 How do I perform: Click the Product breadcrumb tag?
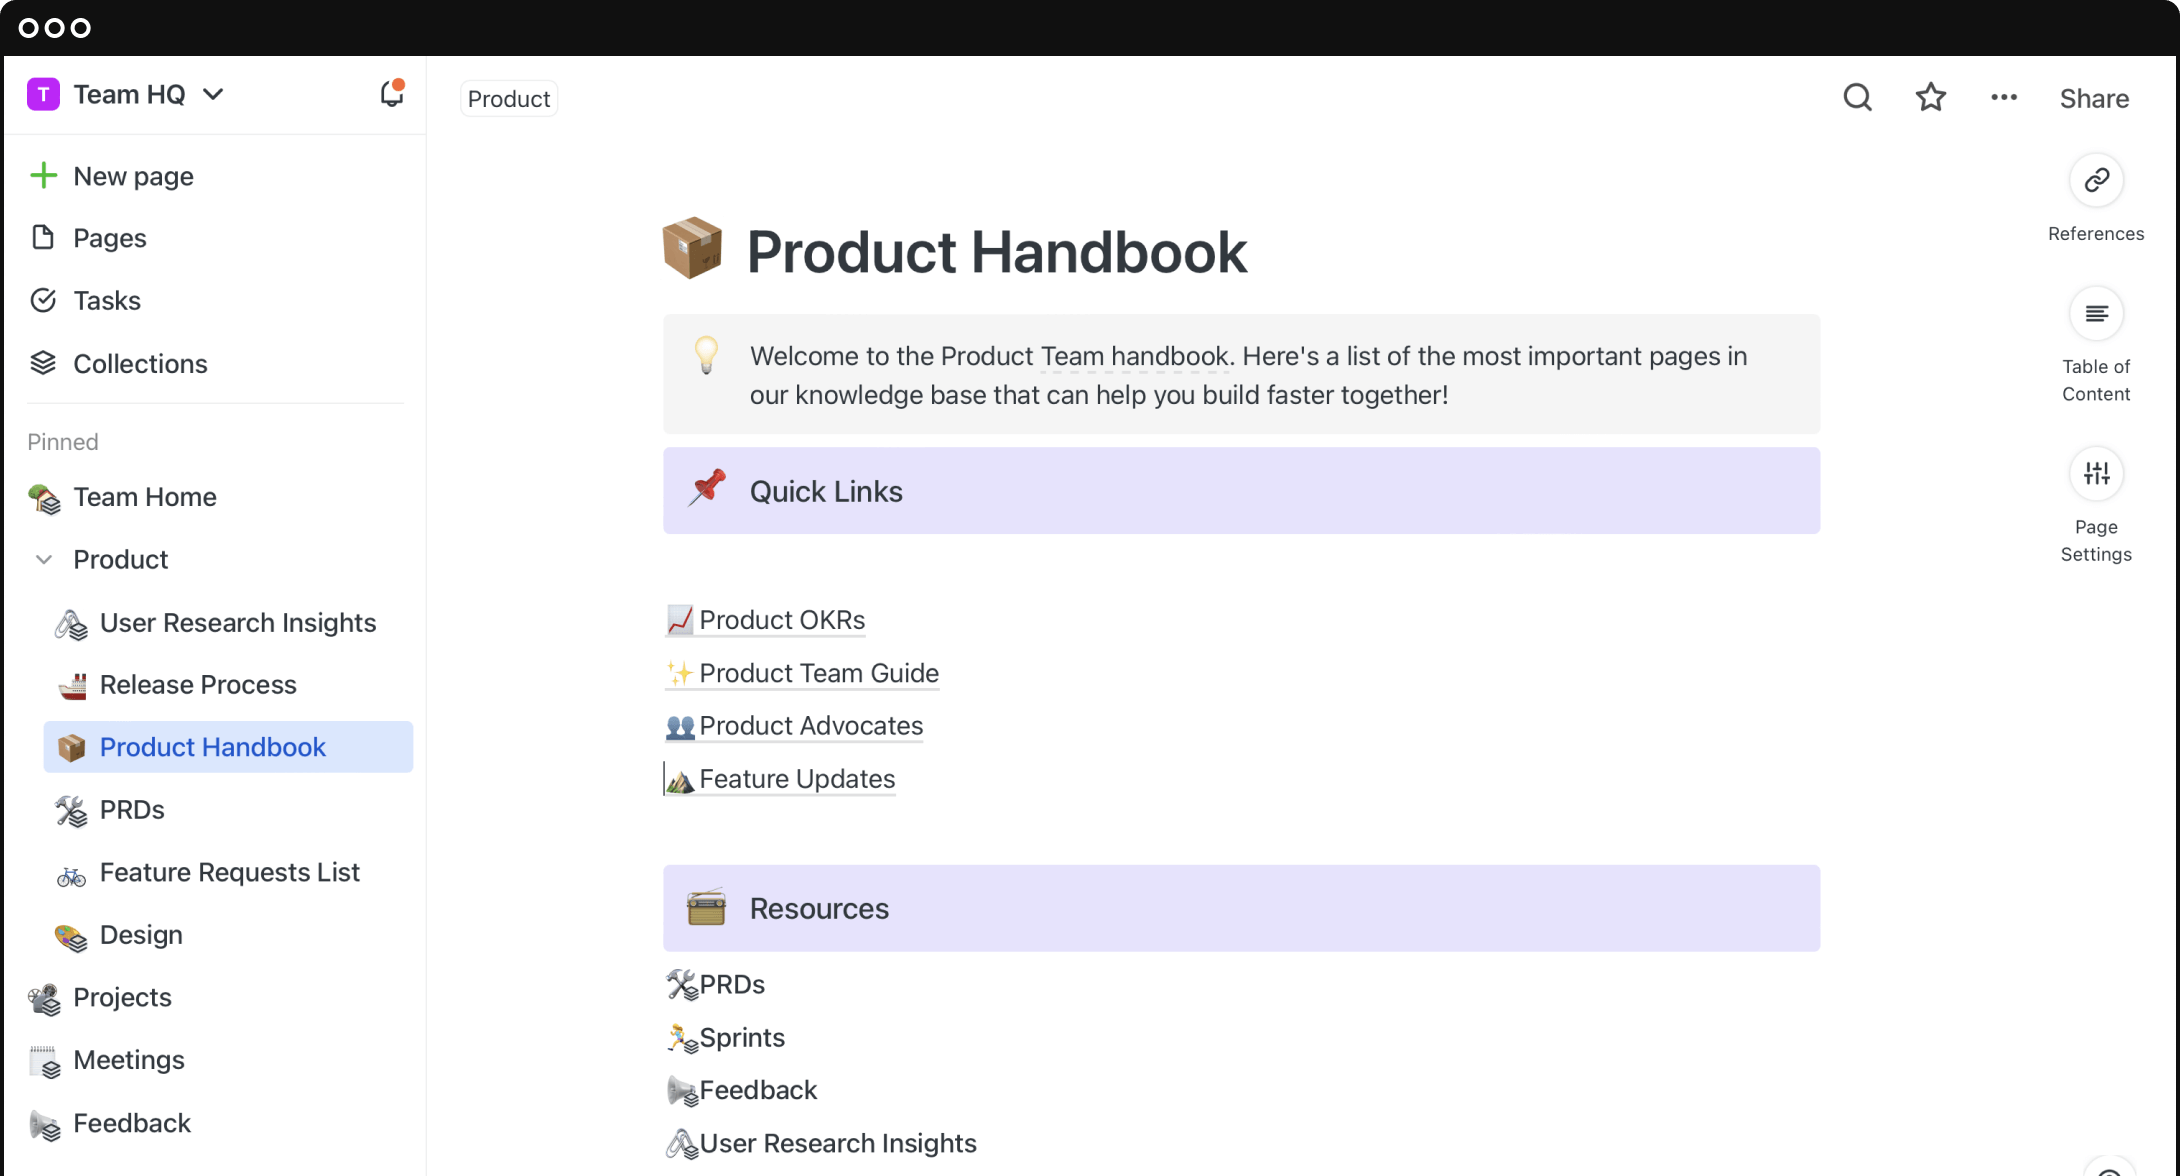click(509, 99)
